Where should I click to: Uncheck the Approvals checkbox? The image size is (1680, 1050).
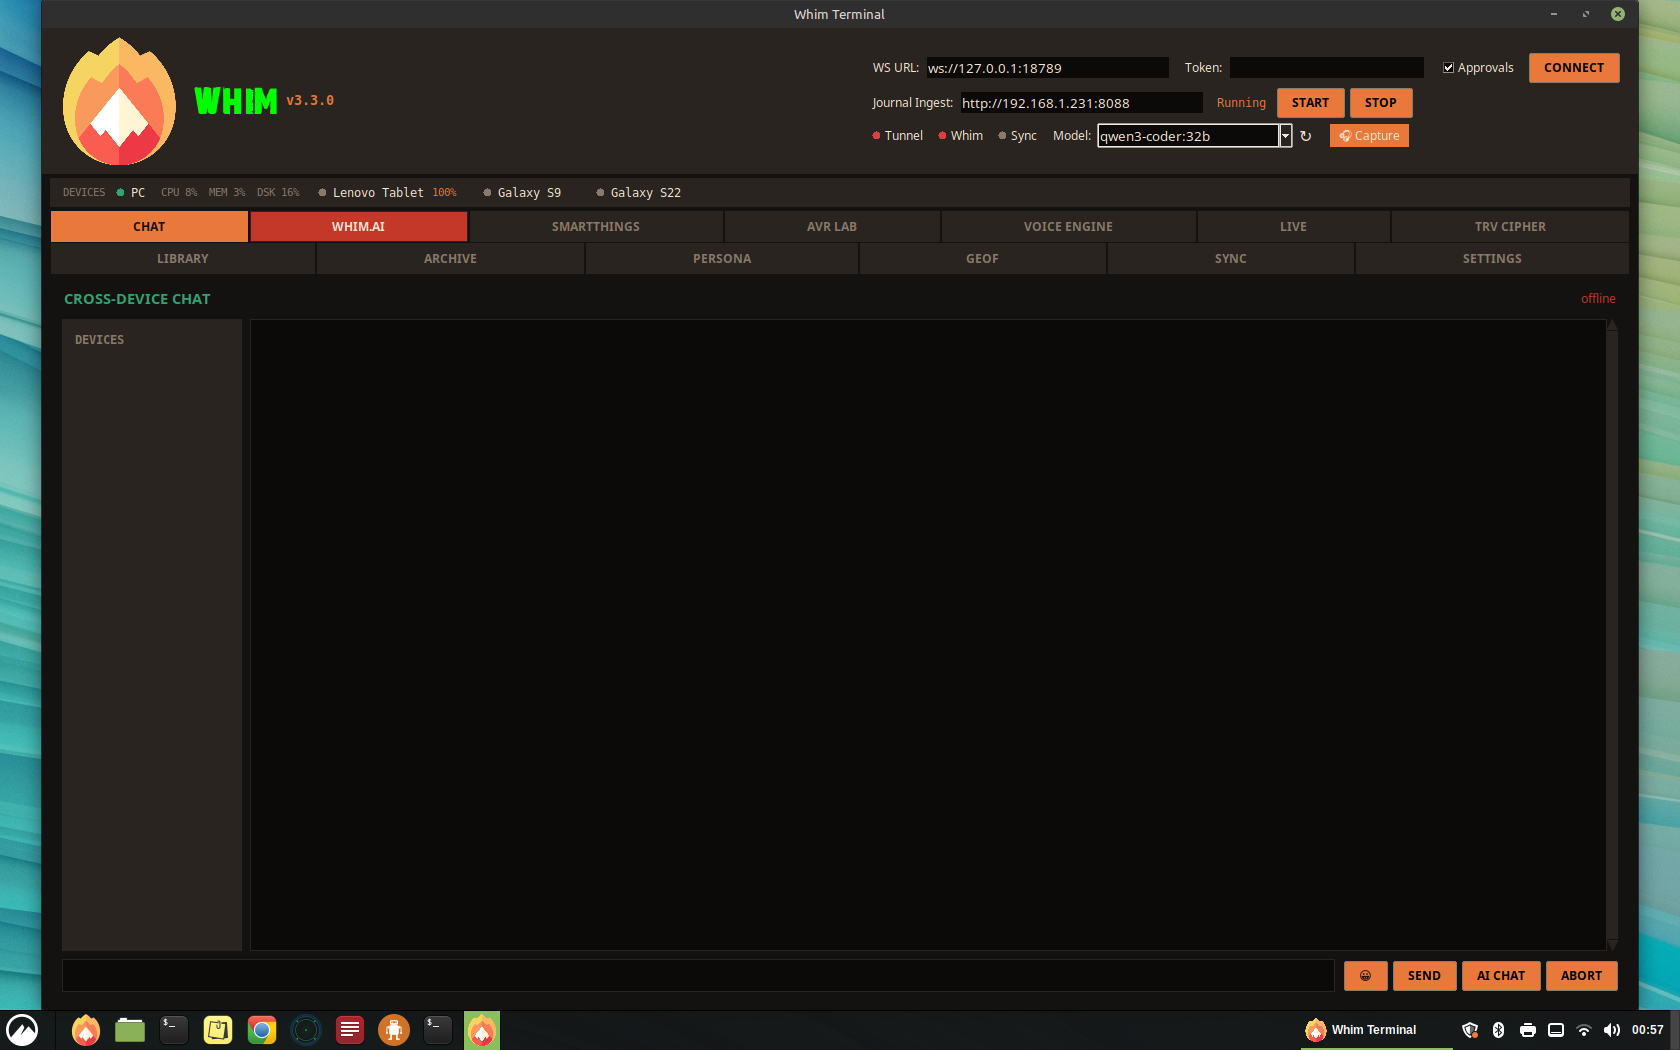(1448, 67)
